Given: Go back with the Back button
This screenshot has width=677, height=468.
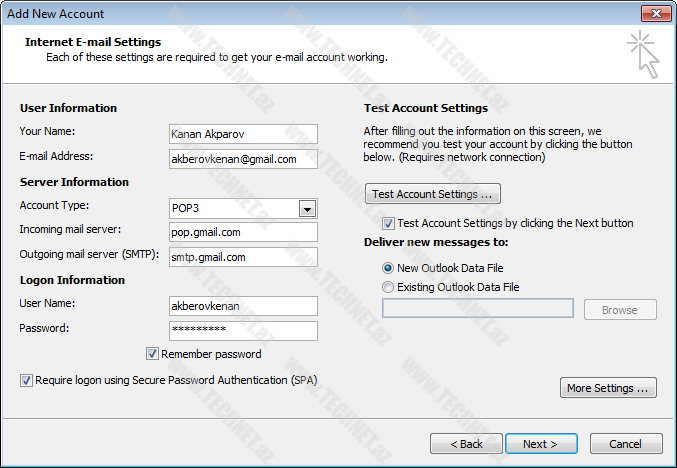Looking at the screenshot, I should click(x=466, y=444).
